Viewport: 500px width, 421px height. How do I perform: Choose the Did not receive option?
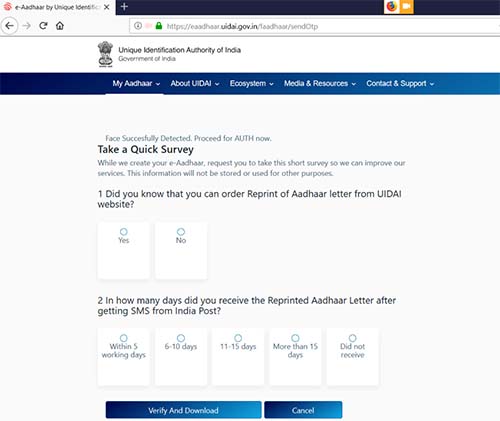[x=352, y=338]
